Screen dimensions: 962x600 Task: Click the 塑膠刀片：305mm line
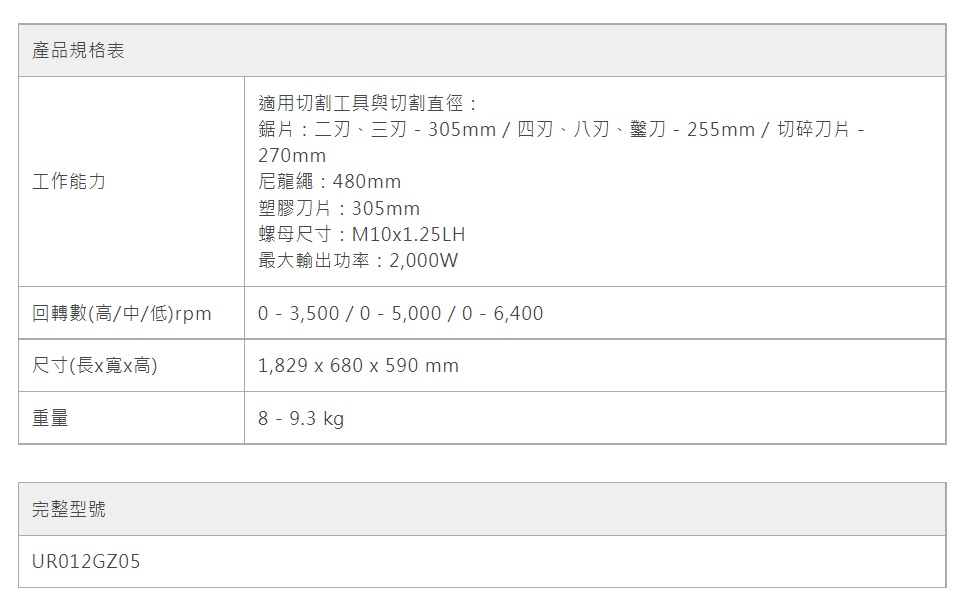coord(339,208)
